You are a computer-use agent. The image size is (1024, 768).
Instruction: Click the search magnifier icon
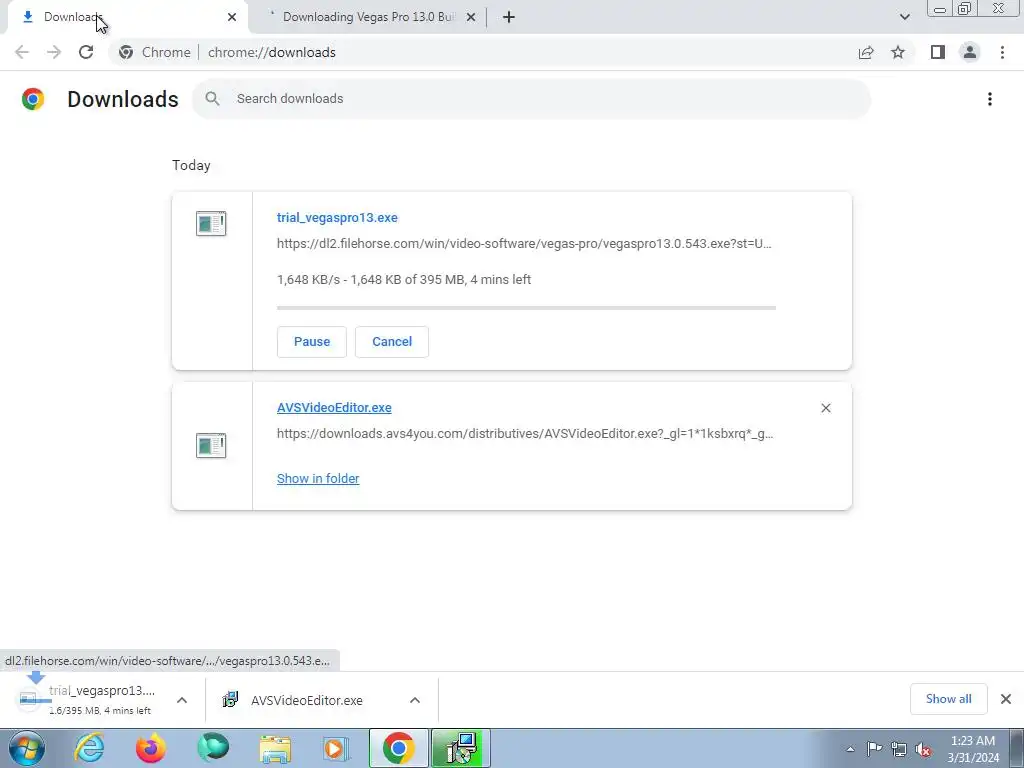212,99
